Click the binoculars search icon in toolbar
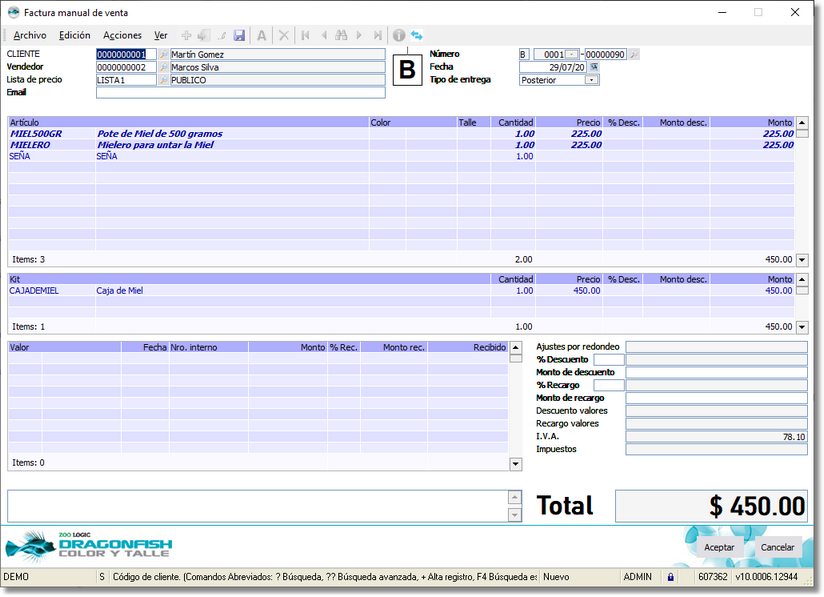The width and height of the screenshot is (824, 597). coord(341,35)
